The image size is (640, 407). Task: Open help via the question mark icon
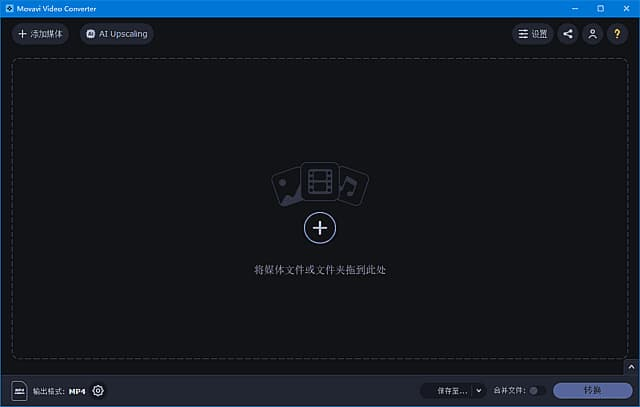click(617, 34)
